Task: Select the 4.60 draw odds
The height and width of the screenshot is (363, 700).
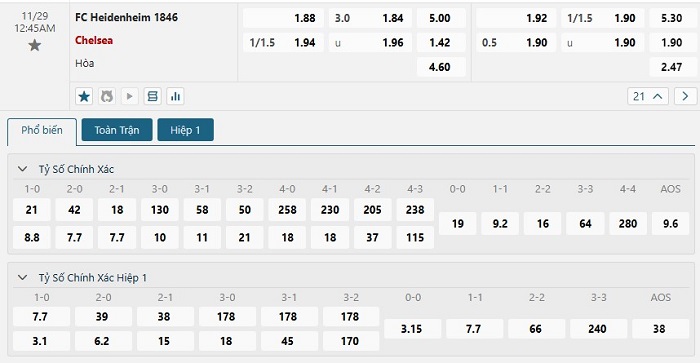Action: 441,67
